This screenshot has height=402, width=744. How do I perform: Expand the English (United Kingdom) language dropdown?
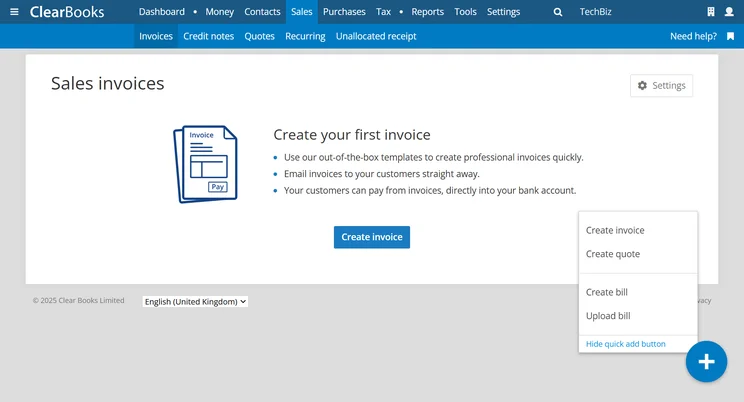click(x=195, y=301)
